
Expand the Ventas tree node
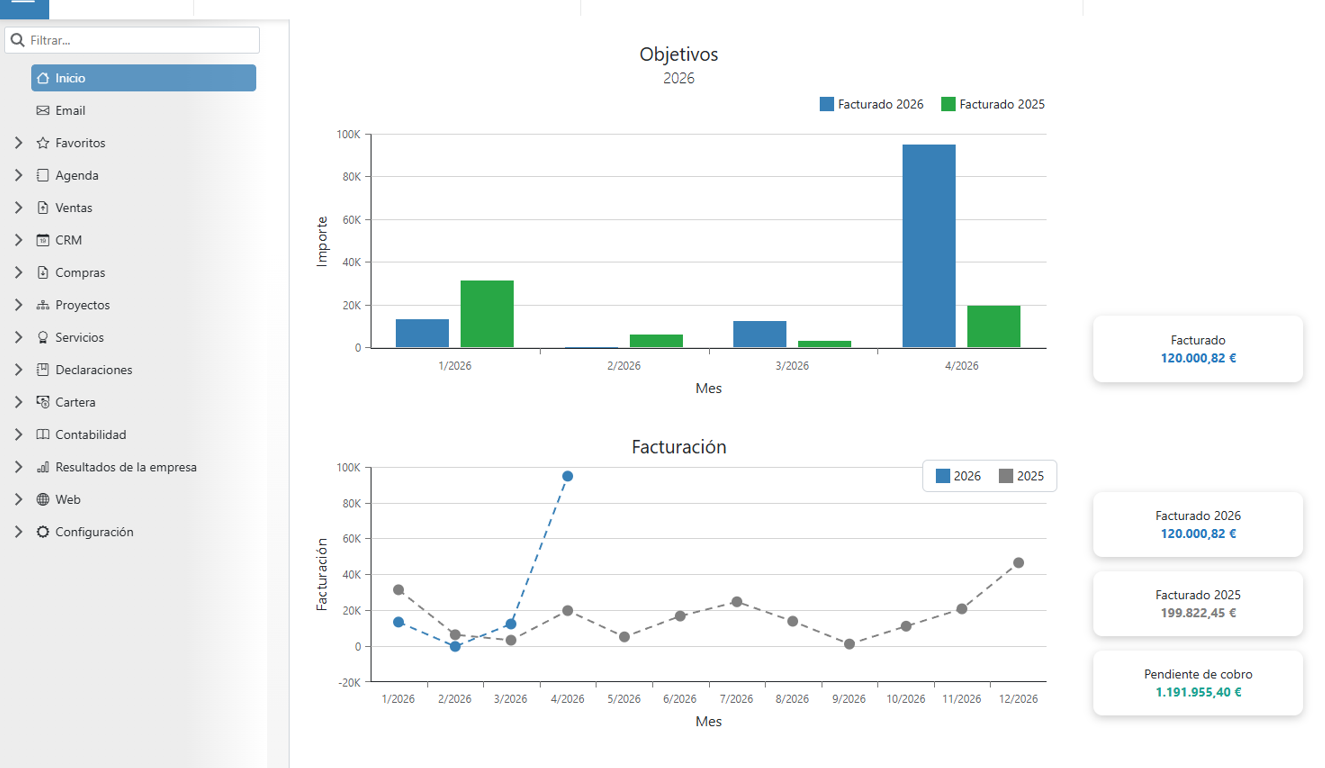click(x=18, y=208)
